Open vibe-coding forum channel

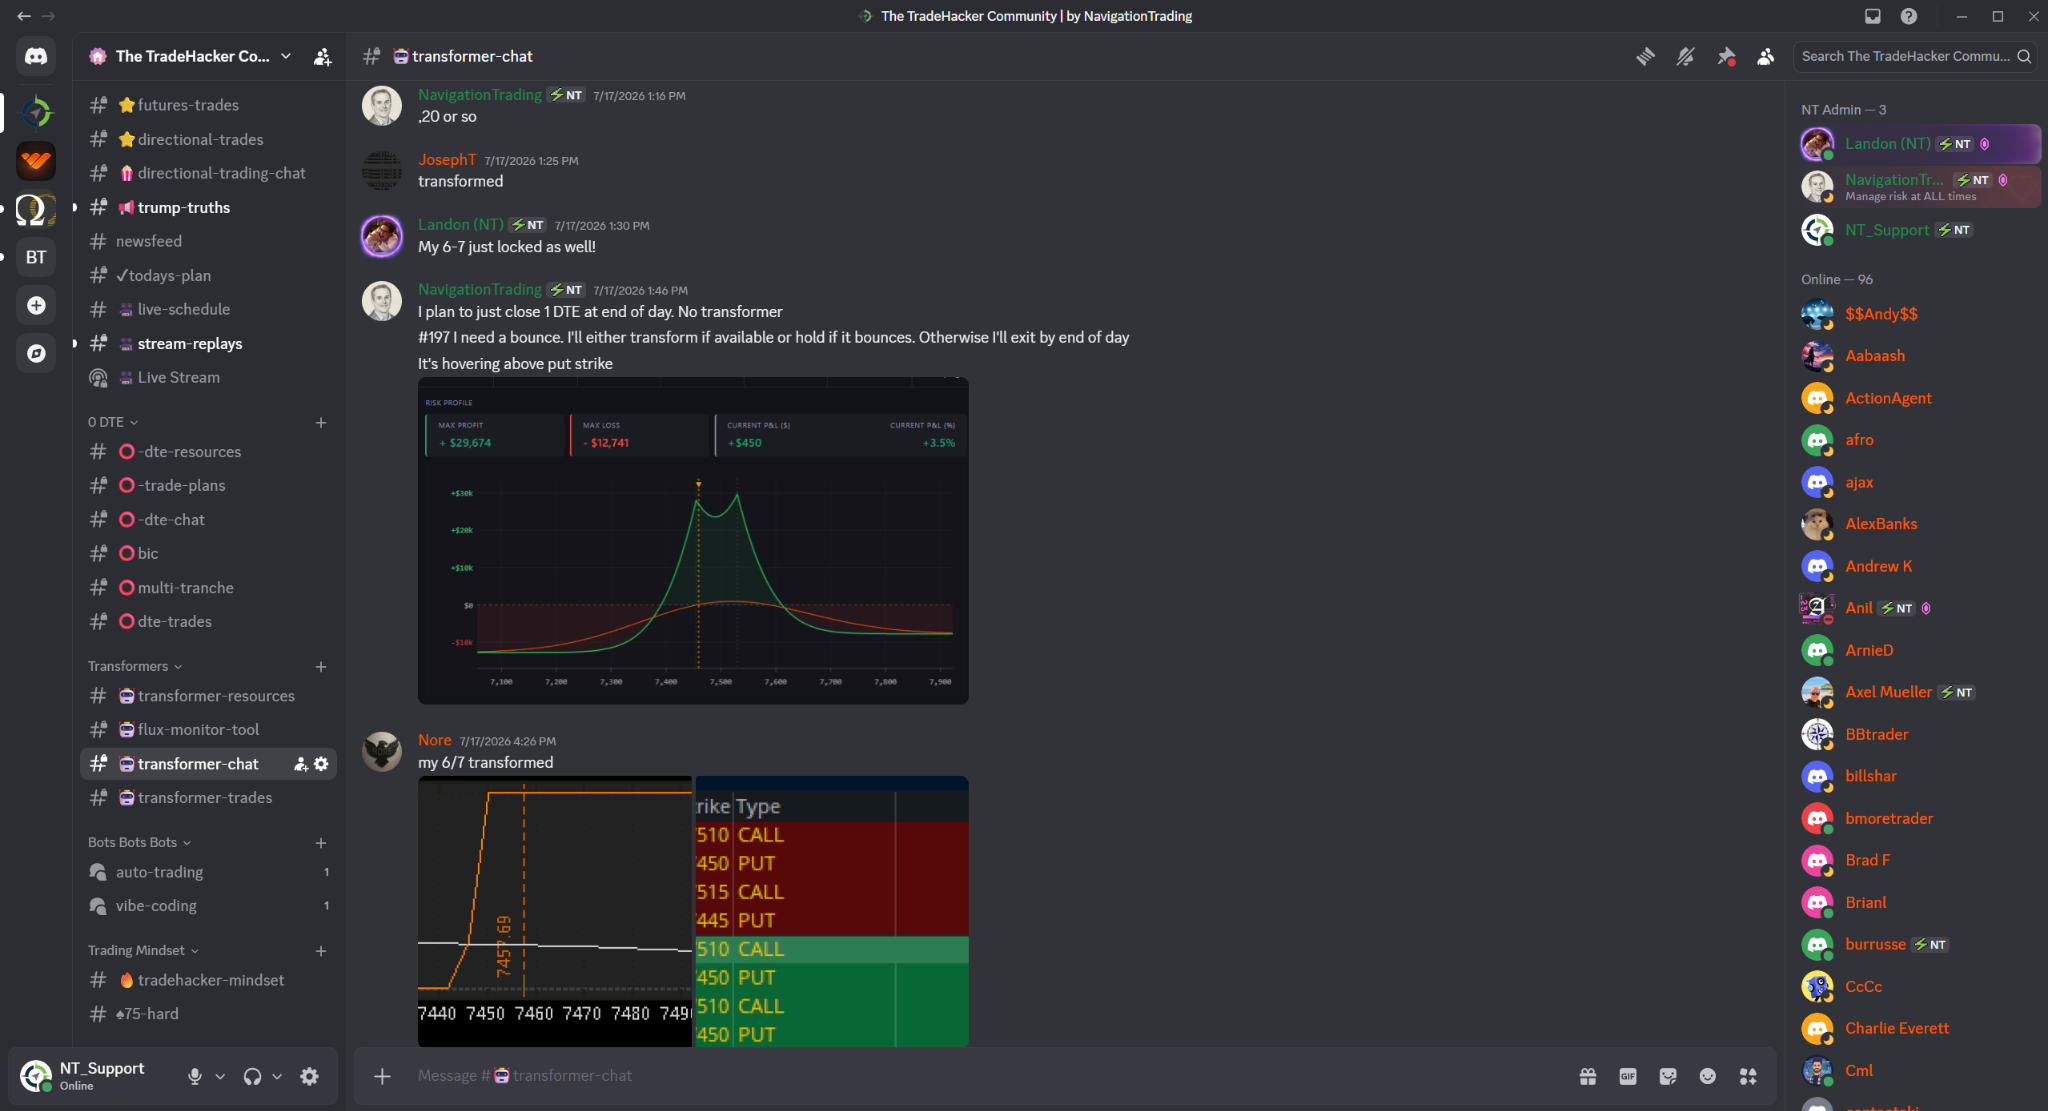point(208,906)
